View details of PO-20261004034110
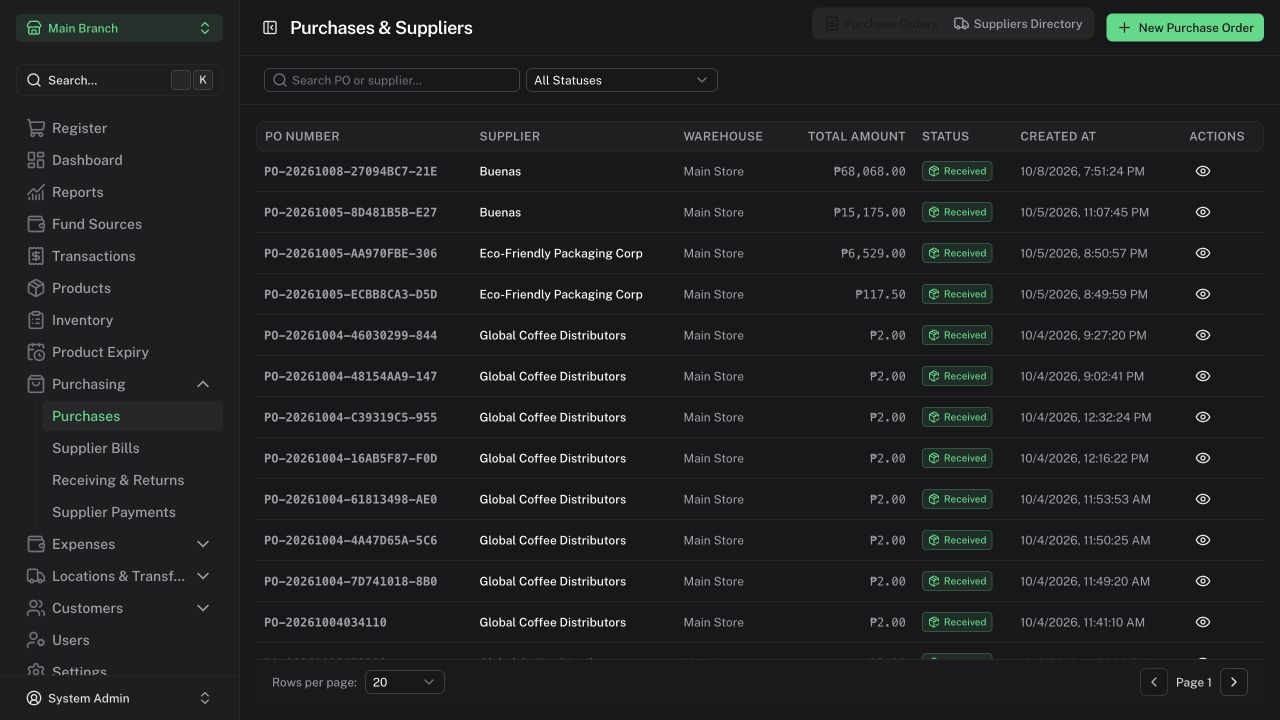This screenshot has width=1280, height=720. (1203, 622)
